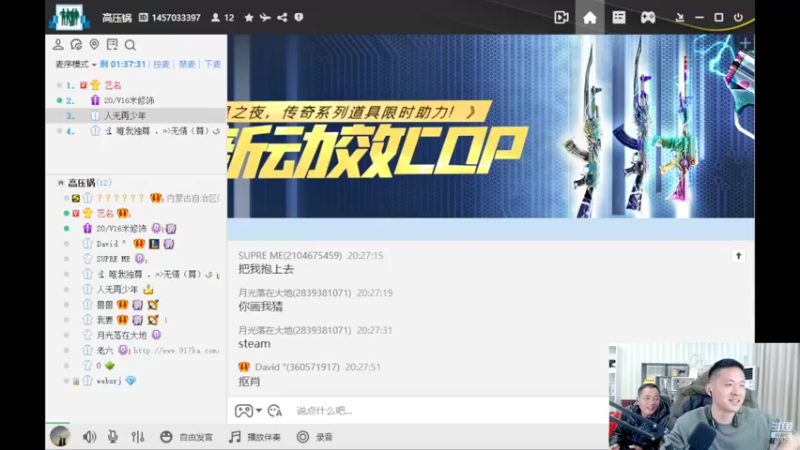Select 20/V16米修饰 in the channel member list

[x=136, y=229]
